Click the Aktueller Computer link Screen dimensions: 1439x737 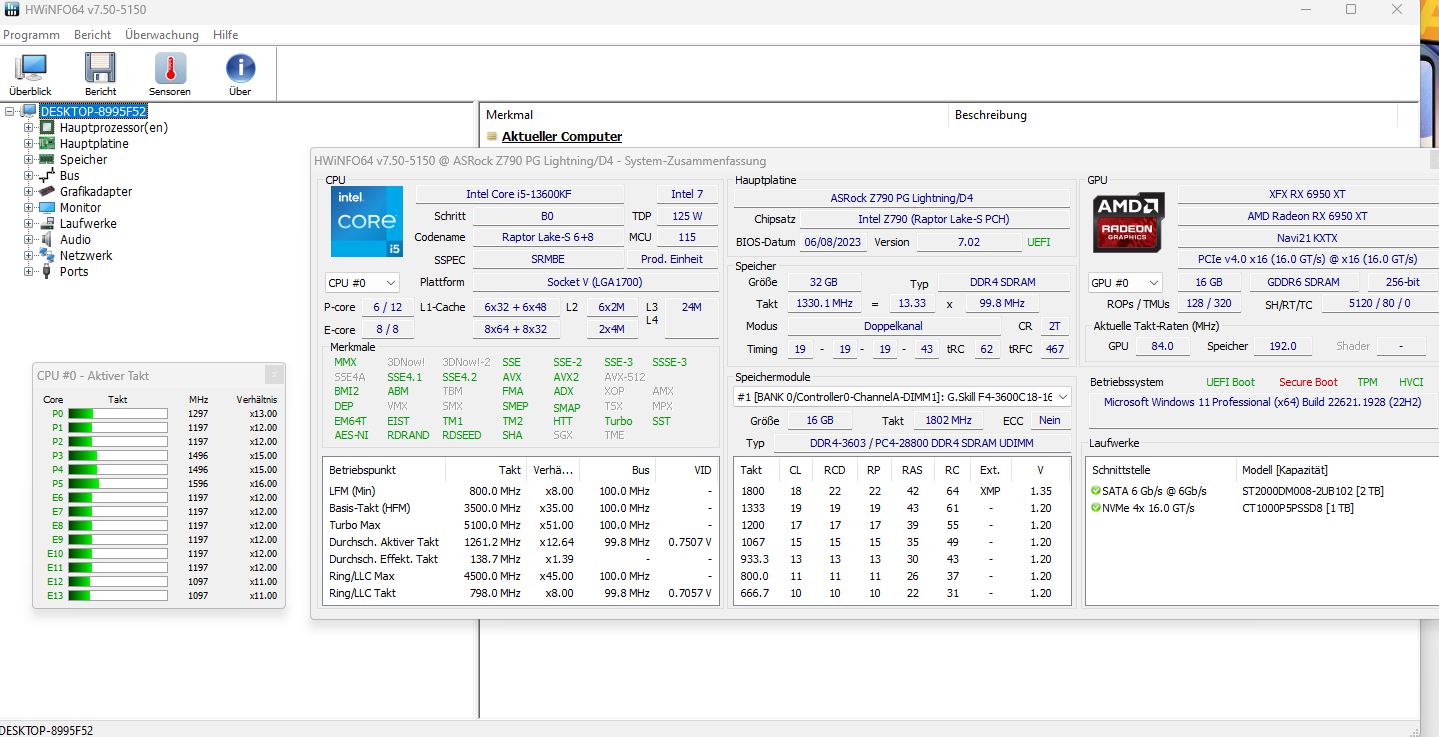562,137
